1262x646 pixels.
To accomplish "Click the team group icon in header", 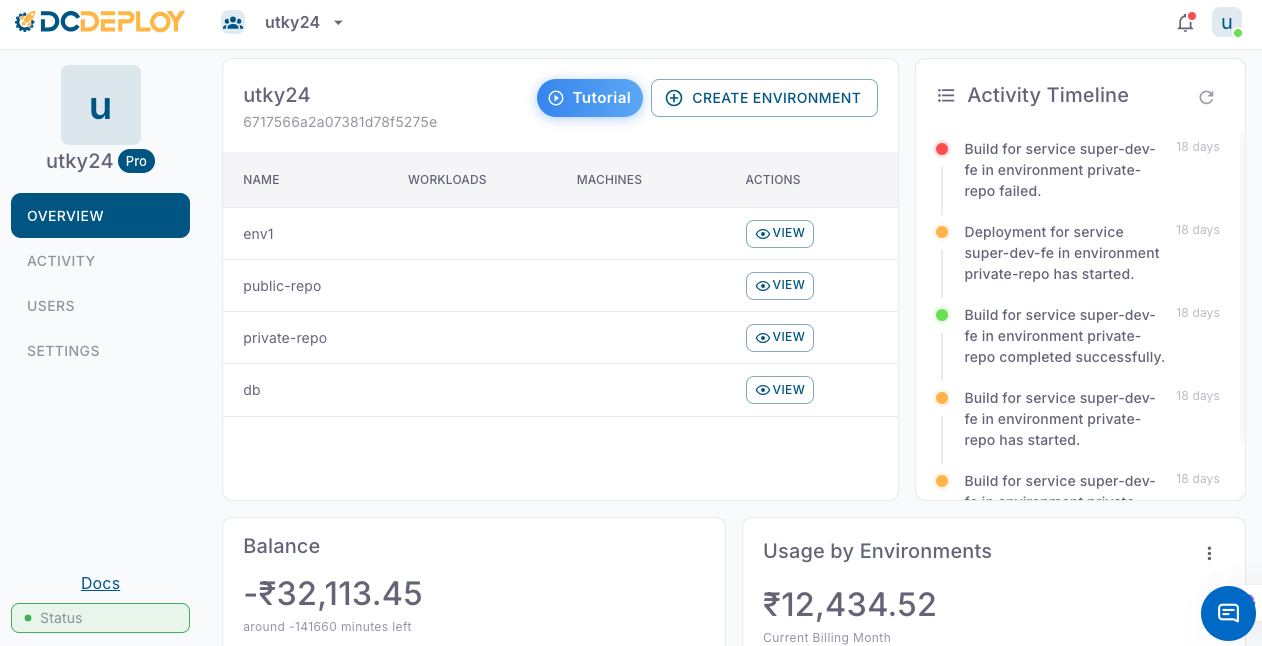I will 233,22.
